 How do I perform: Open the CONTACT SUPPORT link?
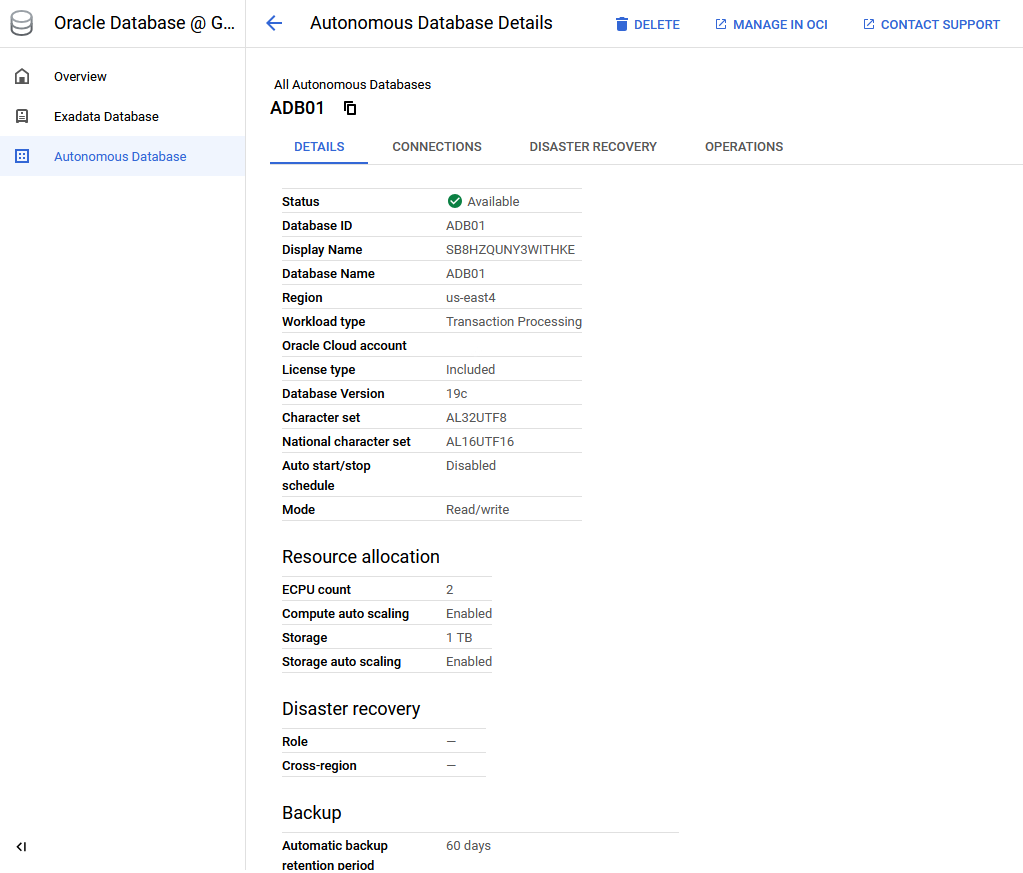coord(931,25)
